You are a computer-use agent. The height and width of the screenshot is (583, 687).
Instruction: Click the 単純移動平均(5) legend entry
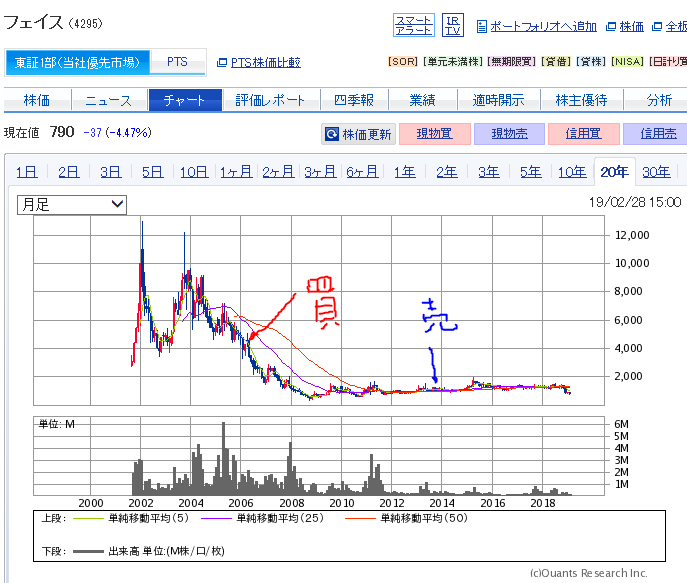click(131, 518)
